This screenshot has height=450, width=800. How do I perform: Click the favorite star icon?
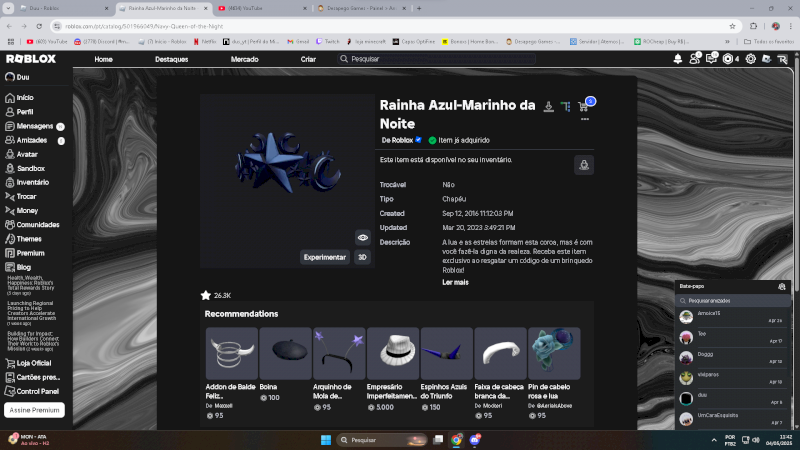(x=206, y=295)
